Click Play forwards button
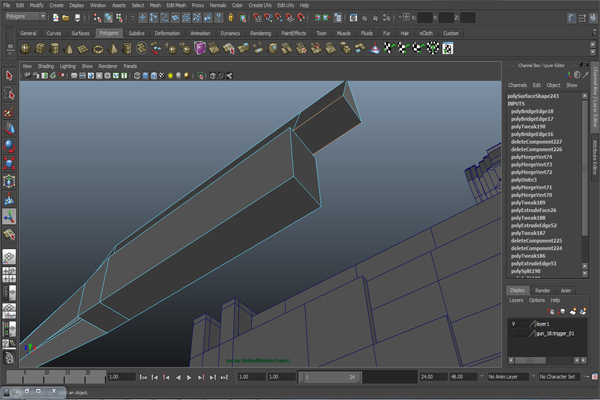This screenshot has height=400, width=600. coord(189,377)
